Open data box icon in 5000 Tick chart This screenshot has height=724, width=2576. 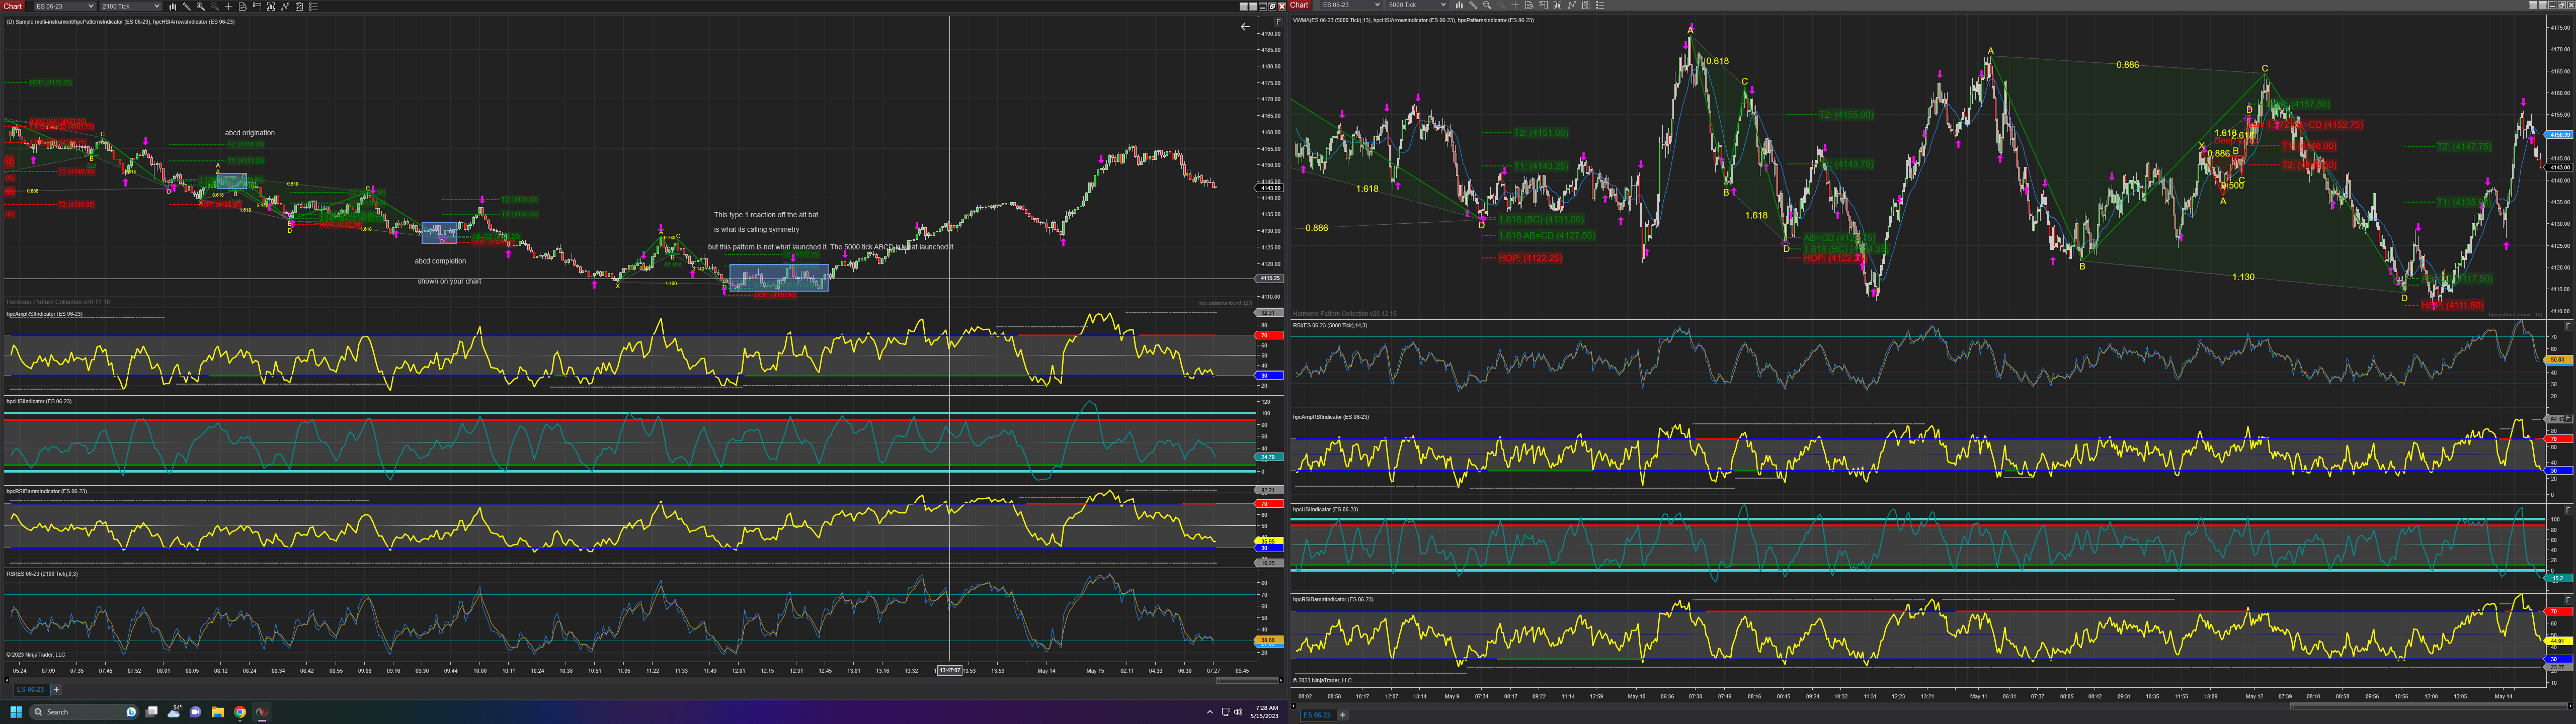tap(1529, 5)
